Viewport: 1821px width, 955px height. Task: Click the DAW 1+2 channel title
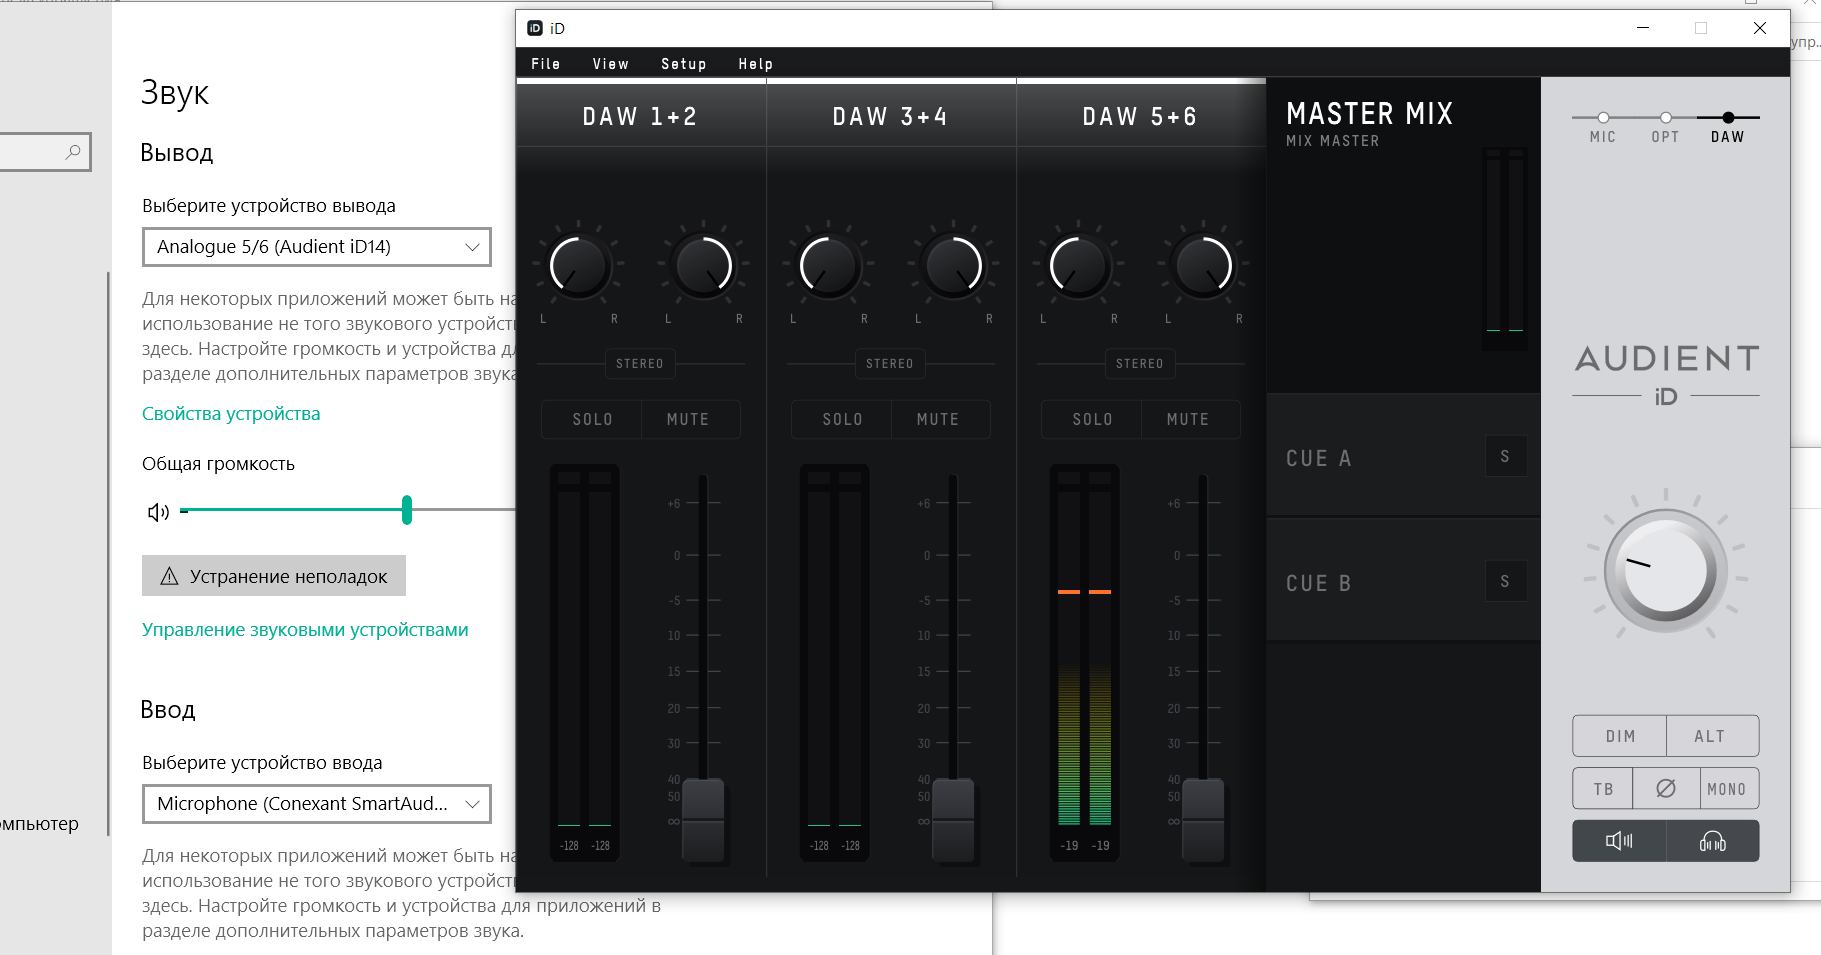(640, 117)
